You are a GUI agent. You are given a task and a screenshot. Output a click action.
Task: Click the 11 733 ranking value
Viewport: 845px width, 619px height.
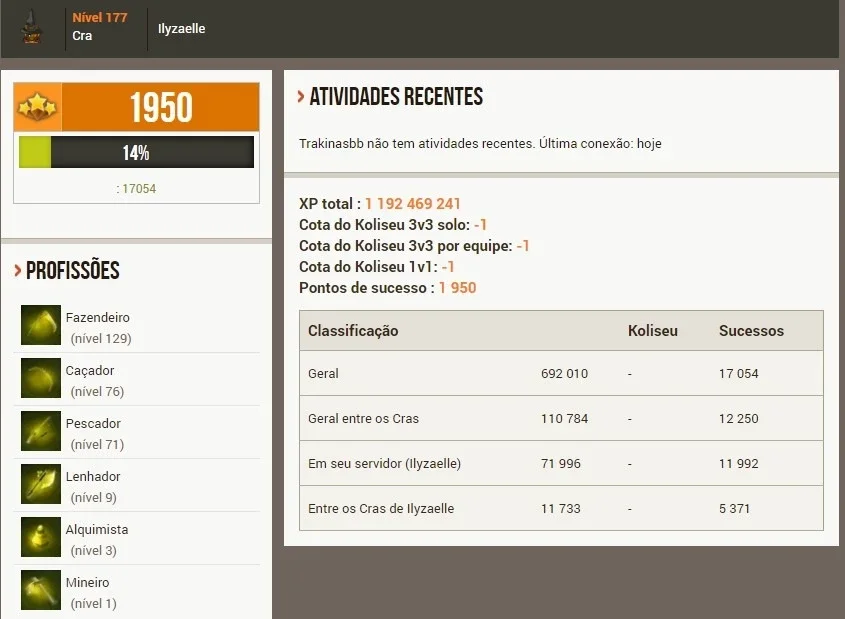[561, 509]
